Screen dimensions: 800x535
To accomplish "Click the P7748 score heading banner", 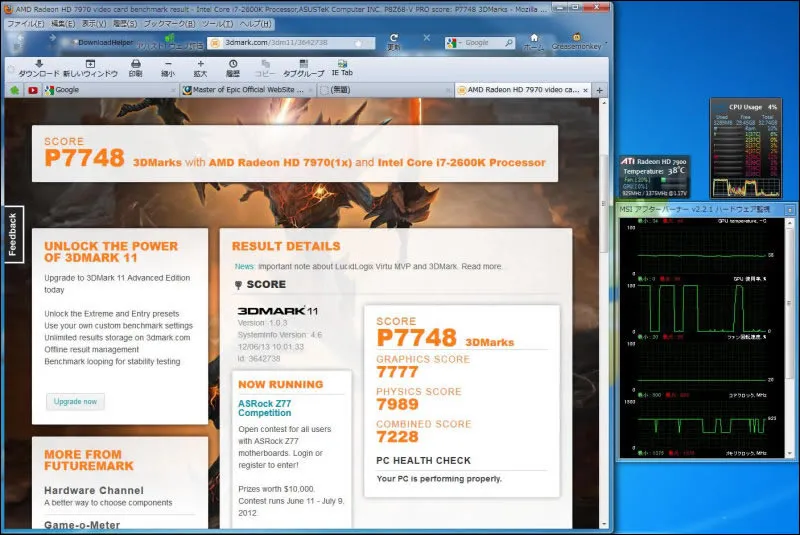I will 295,154.
